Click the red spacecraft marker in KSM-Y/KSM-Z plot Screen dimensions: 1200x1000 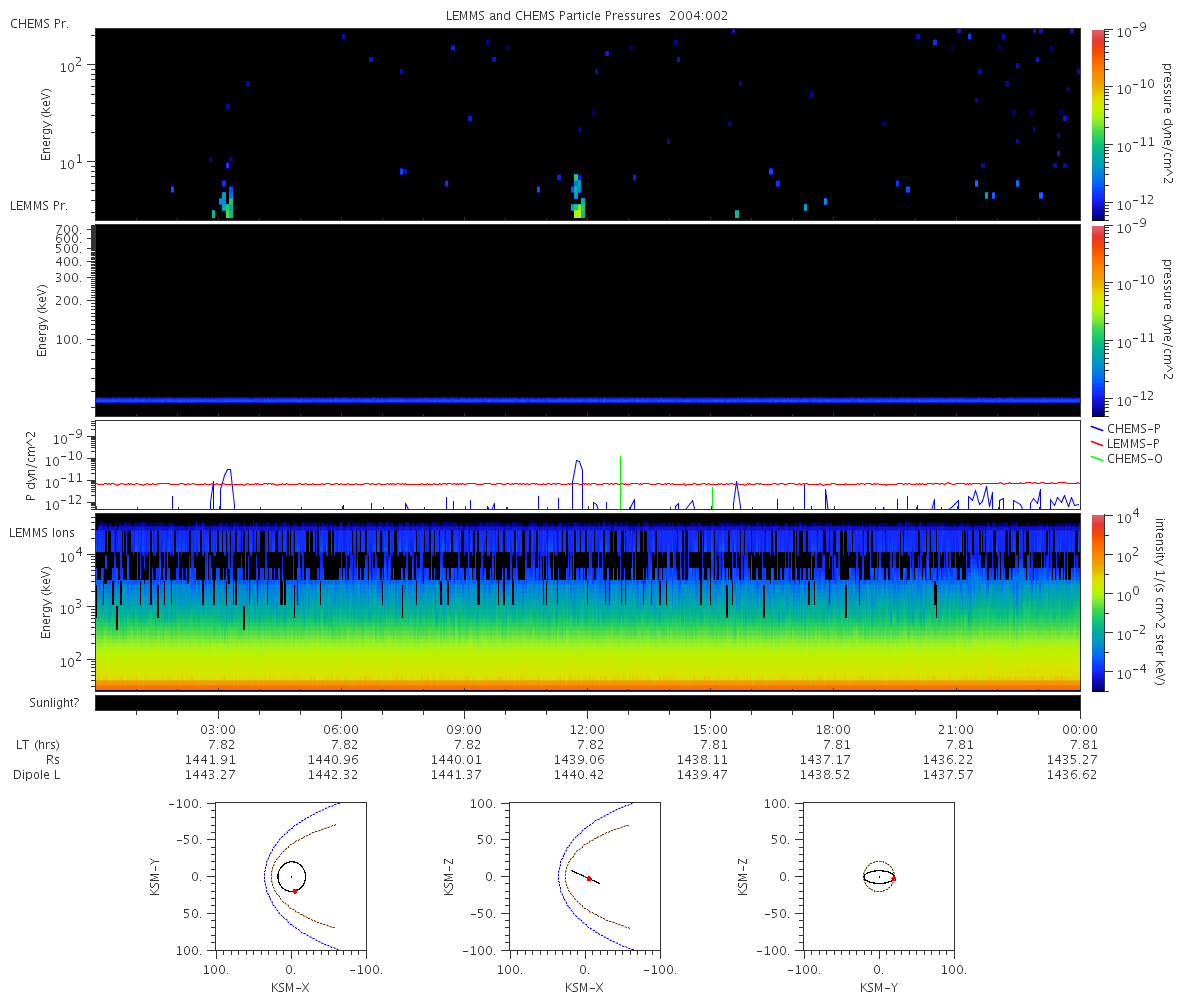[893, 878]
